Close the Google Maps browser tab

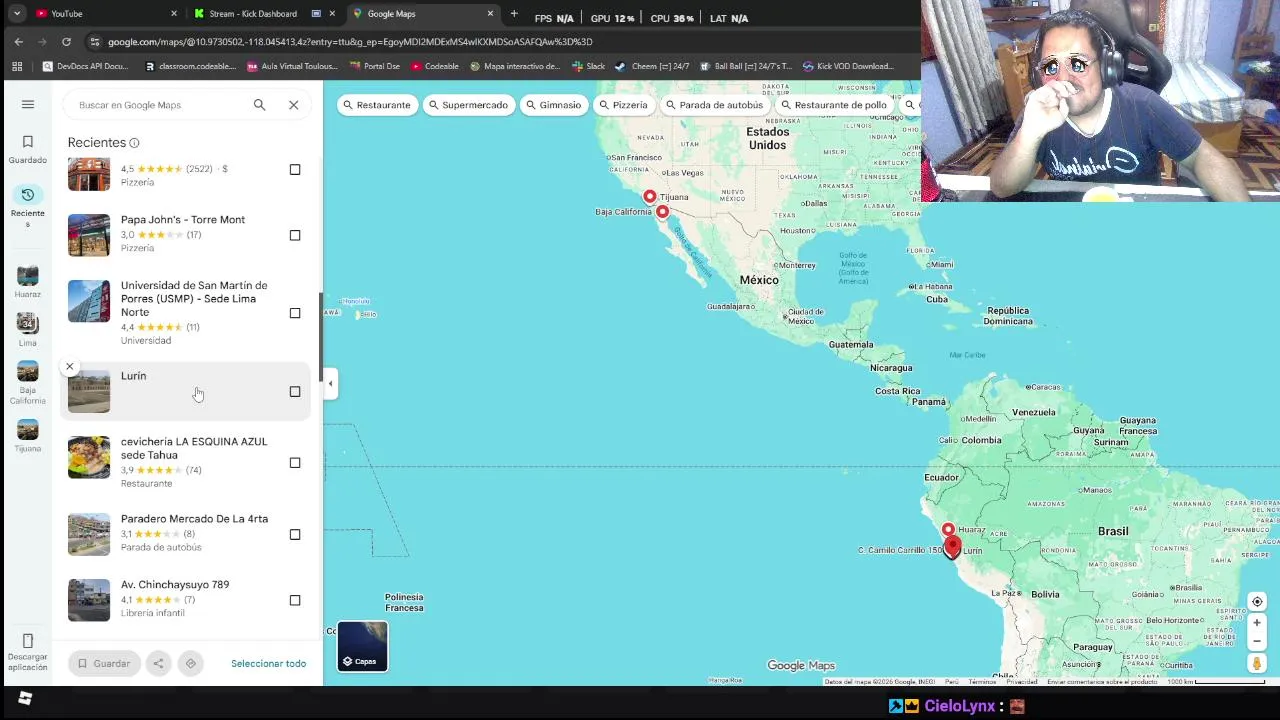(x=490, y=13)
